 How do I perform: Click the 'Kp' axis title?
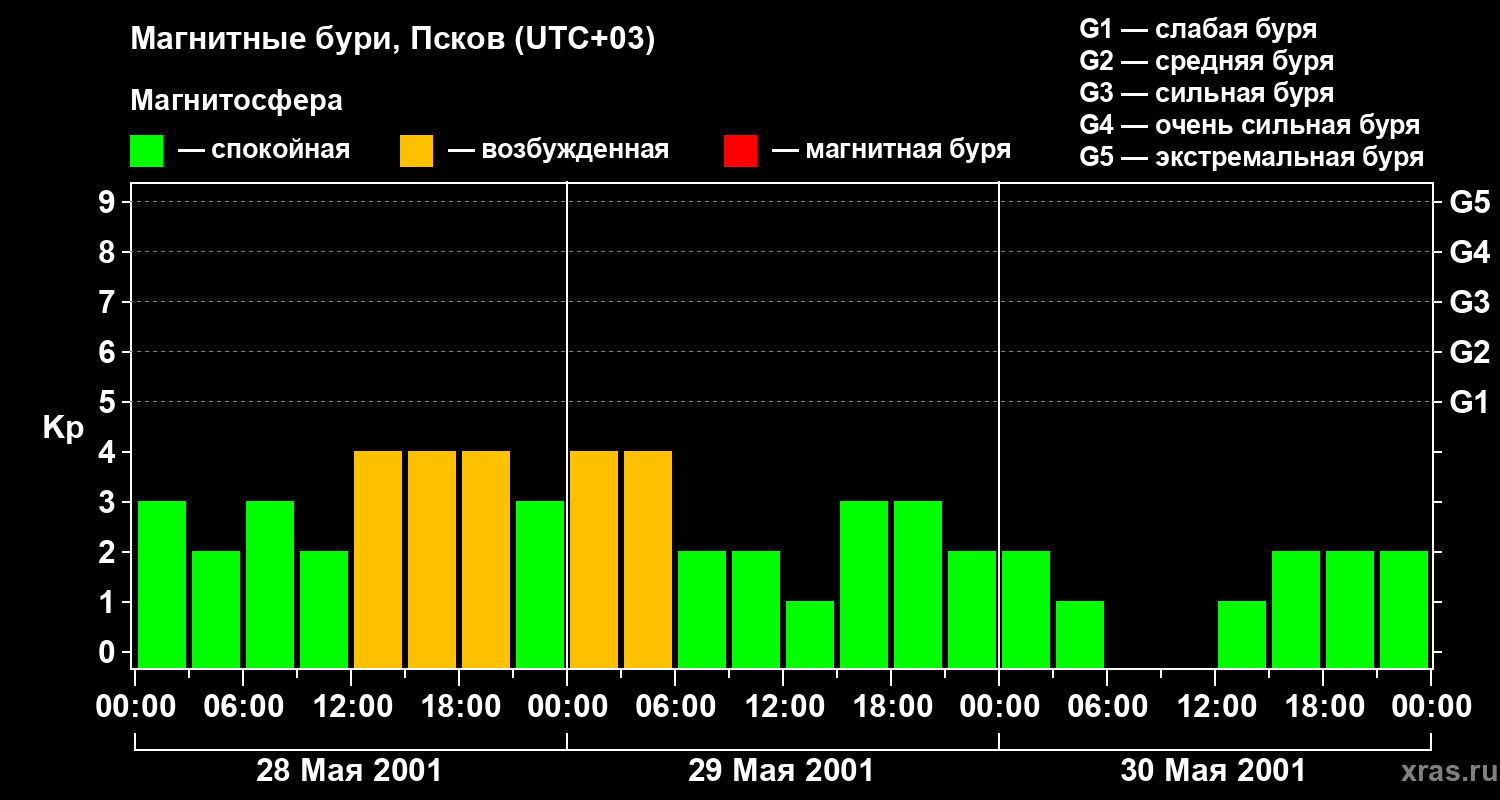click(63, 428)
